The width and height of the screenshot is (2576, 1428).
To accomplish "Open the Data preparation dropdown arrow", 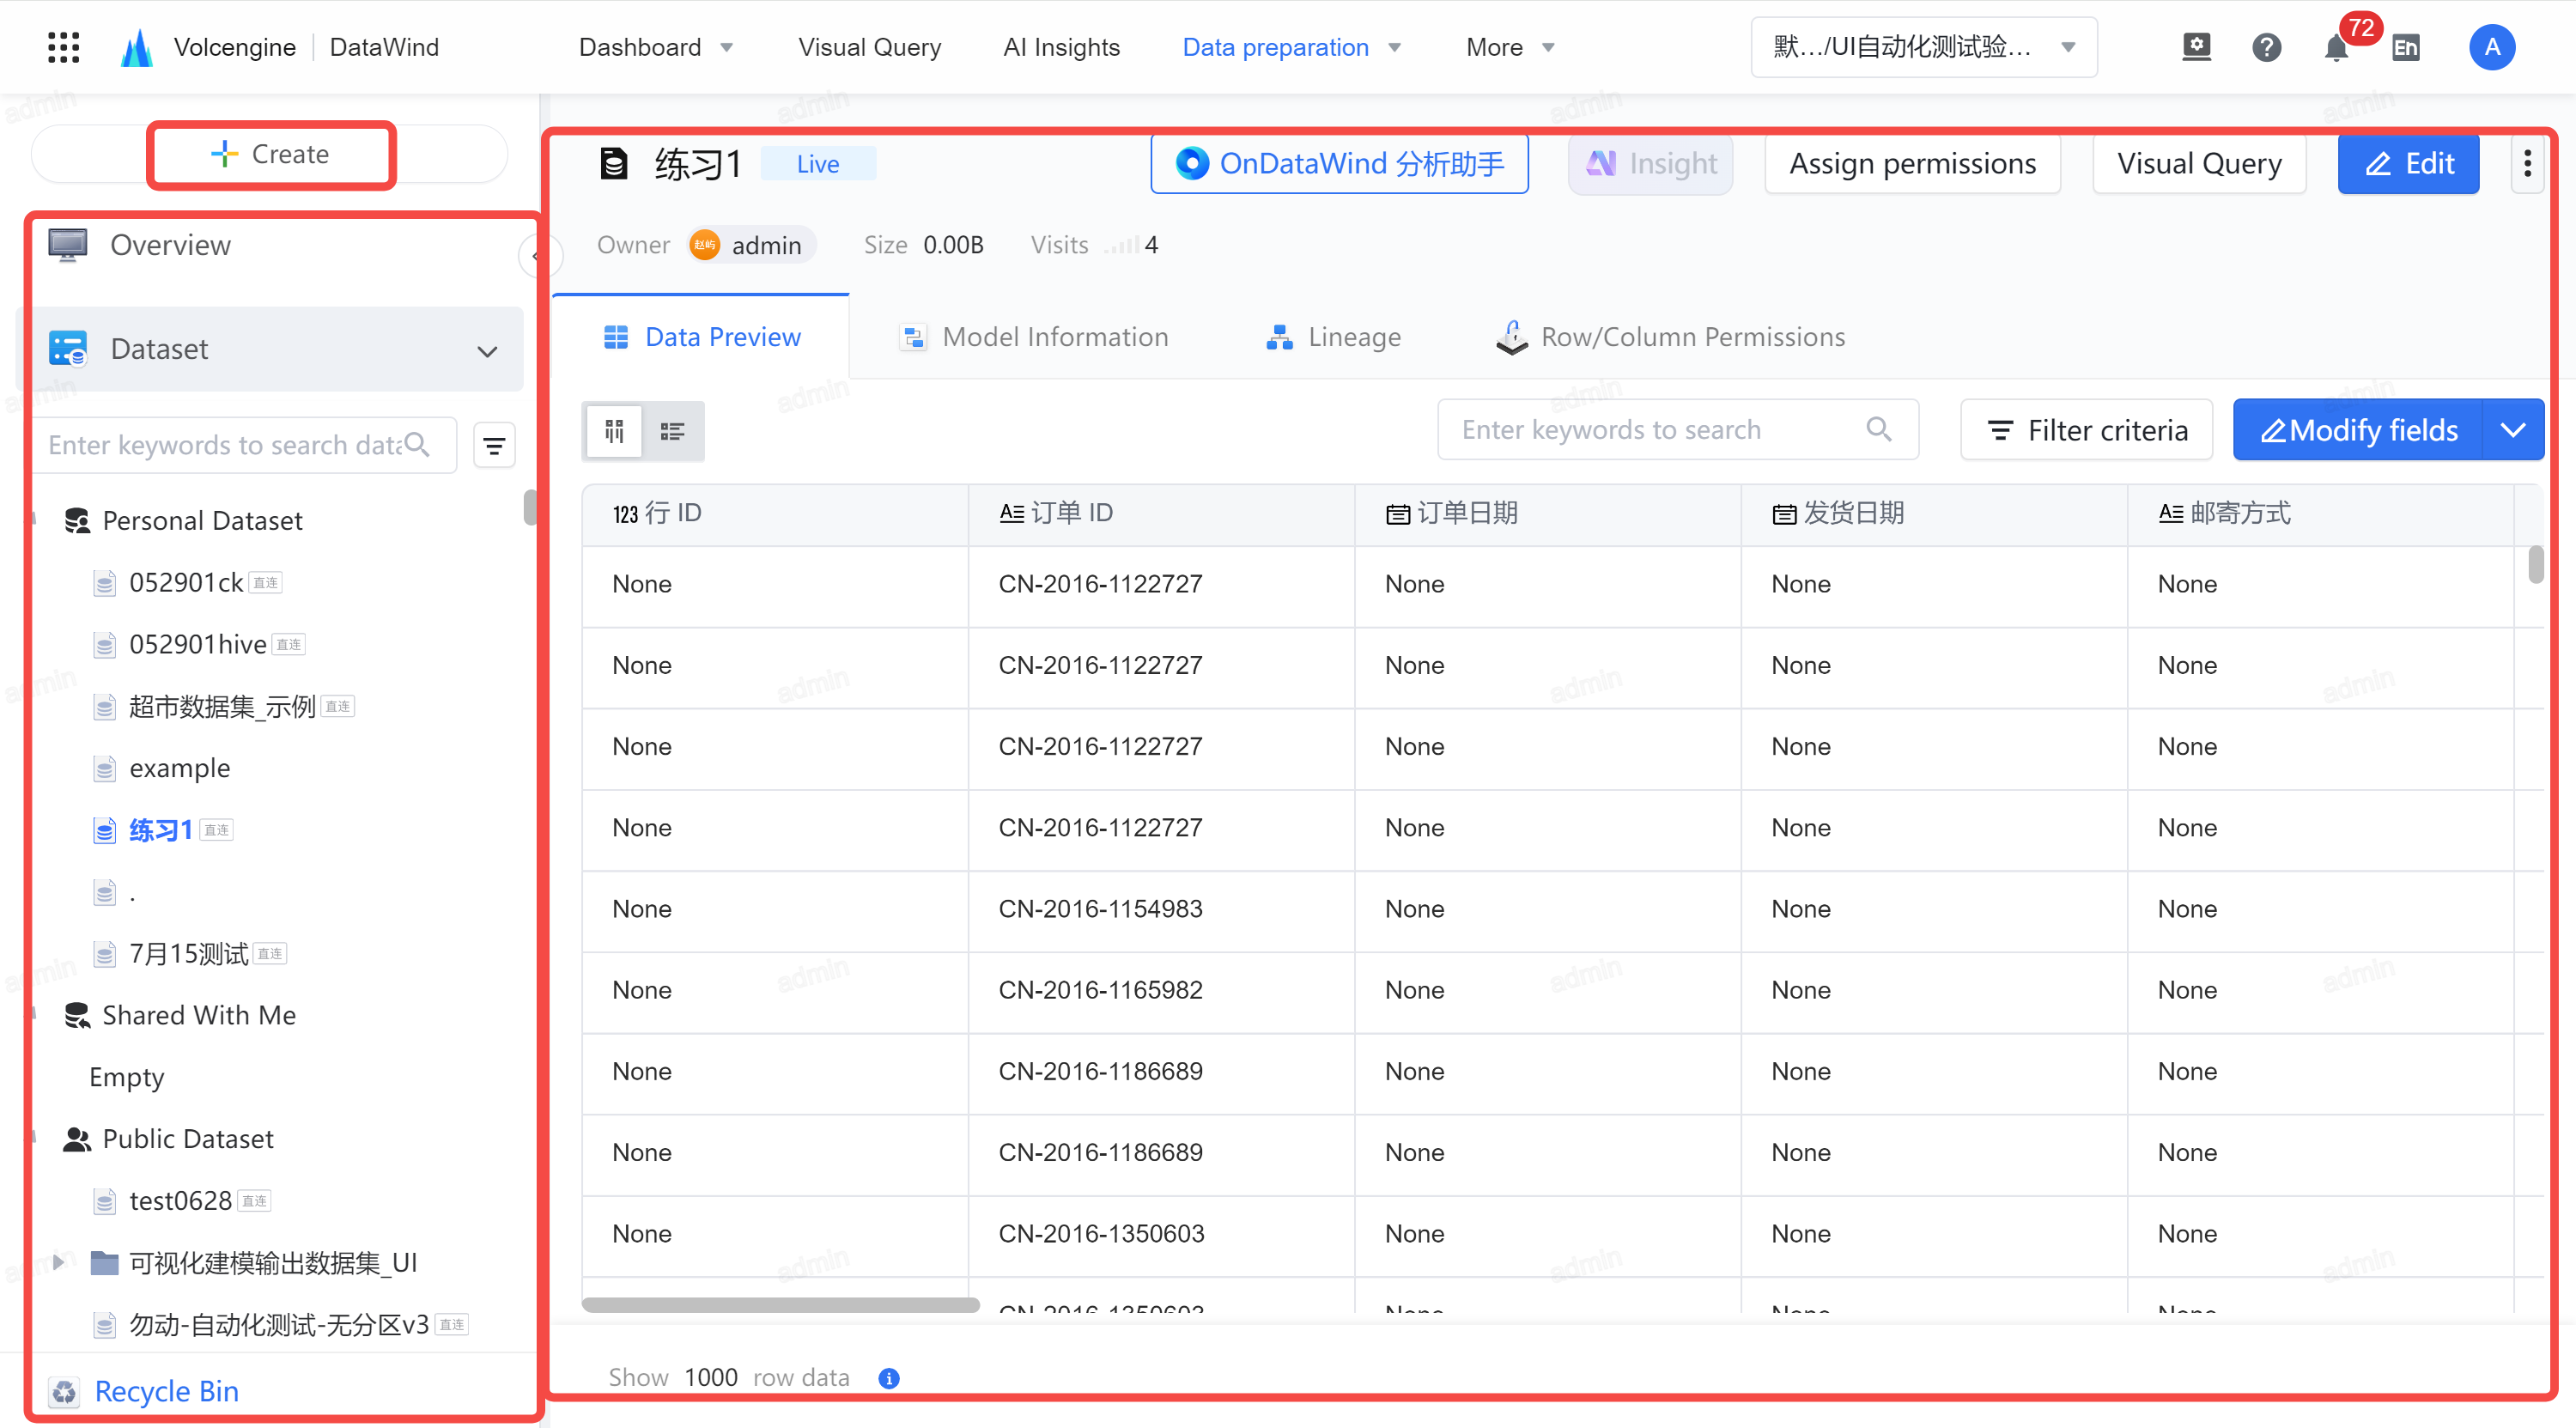I will (x=1395, y=47).
